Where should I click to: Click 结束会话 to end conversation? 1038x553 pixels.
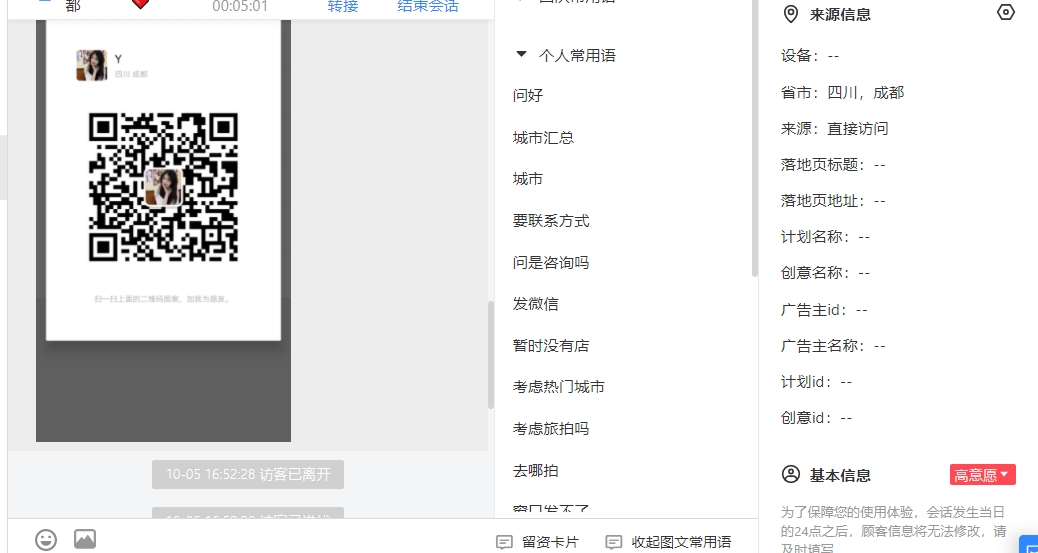point(428,6)
